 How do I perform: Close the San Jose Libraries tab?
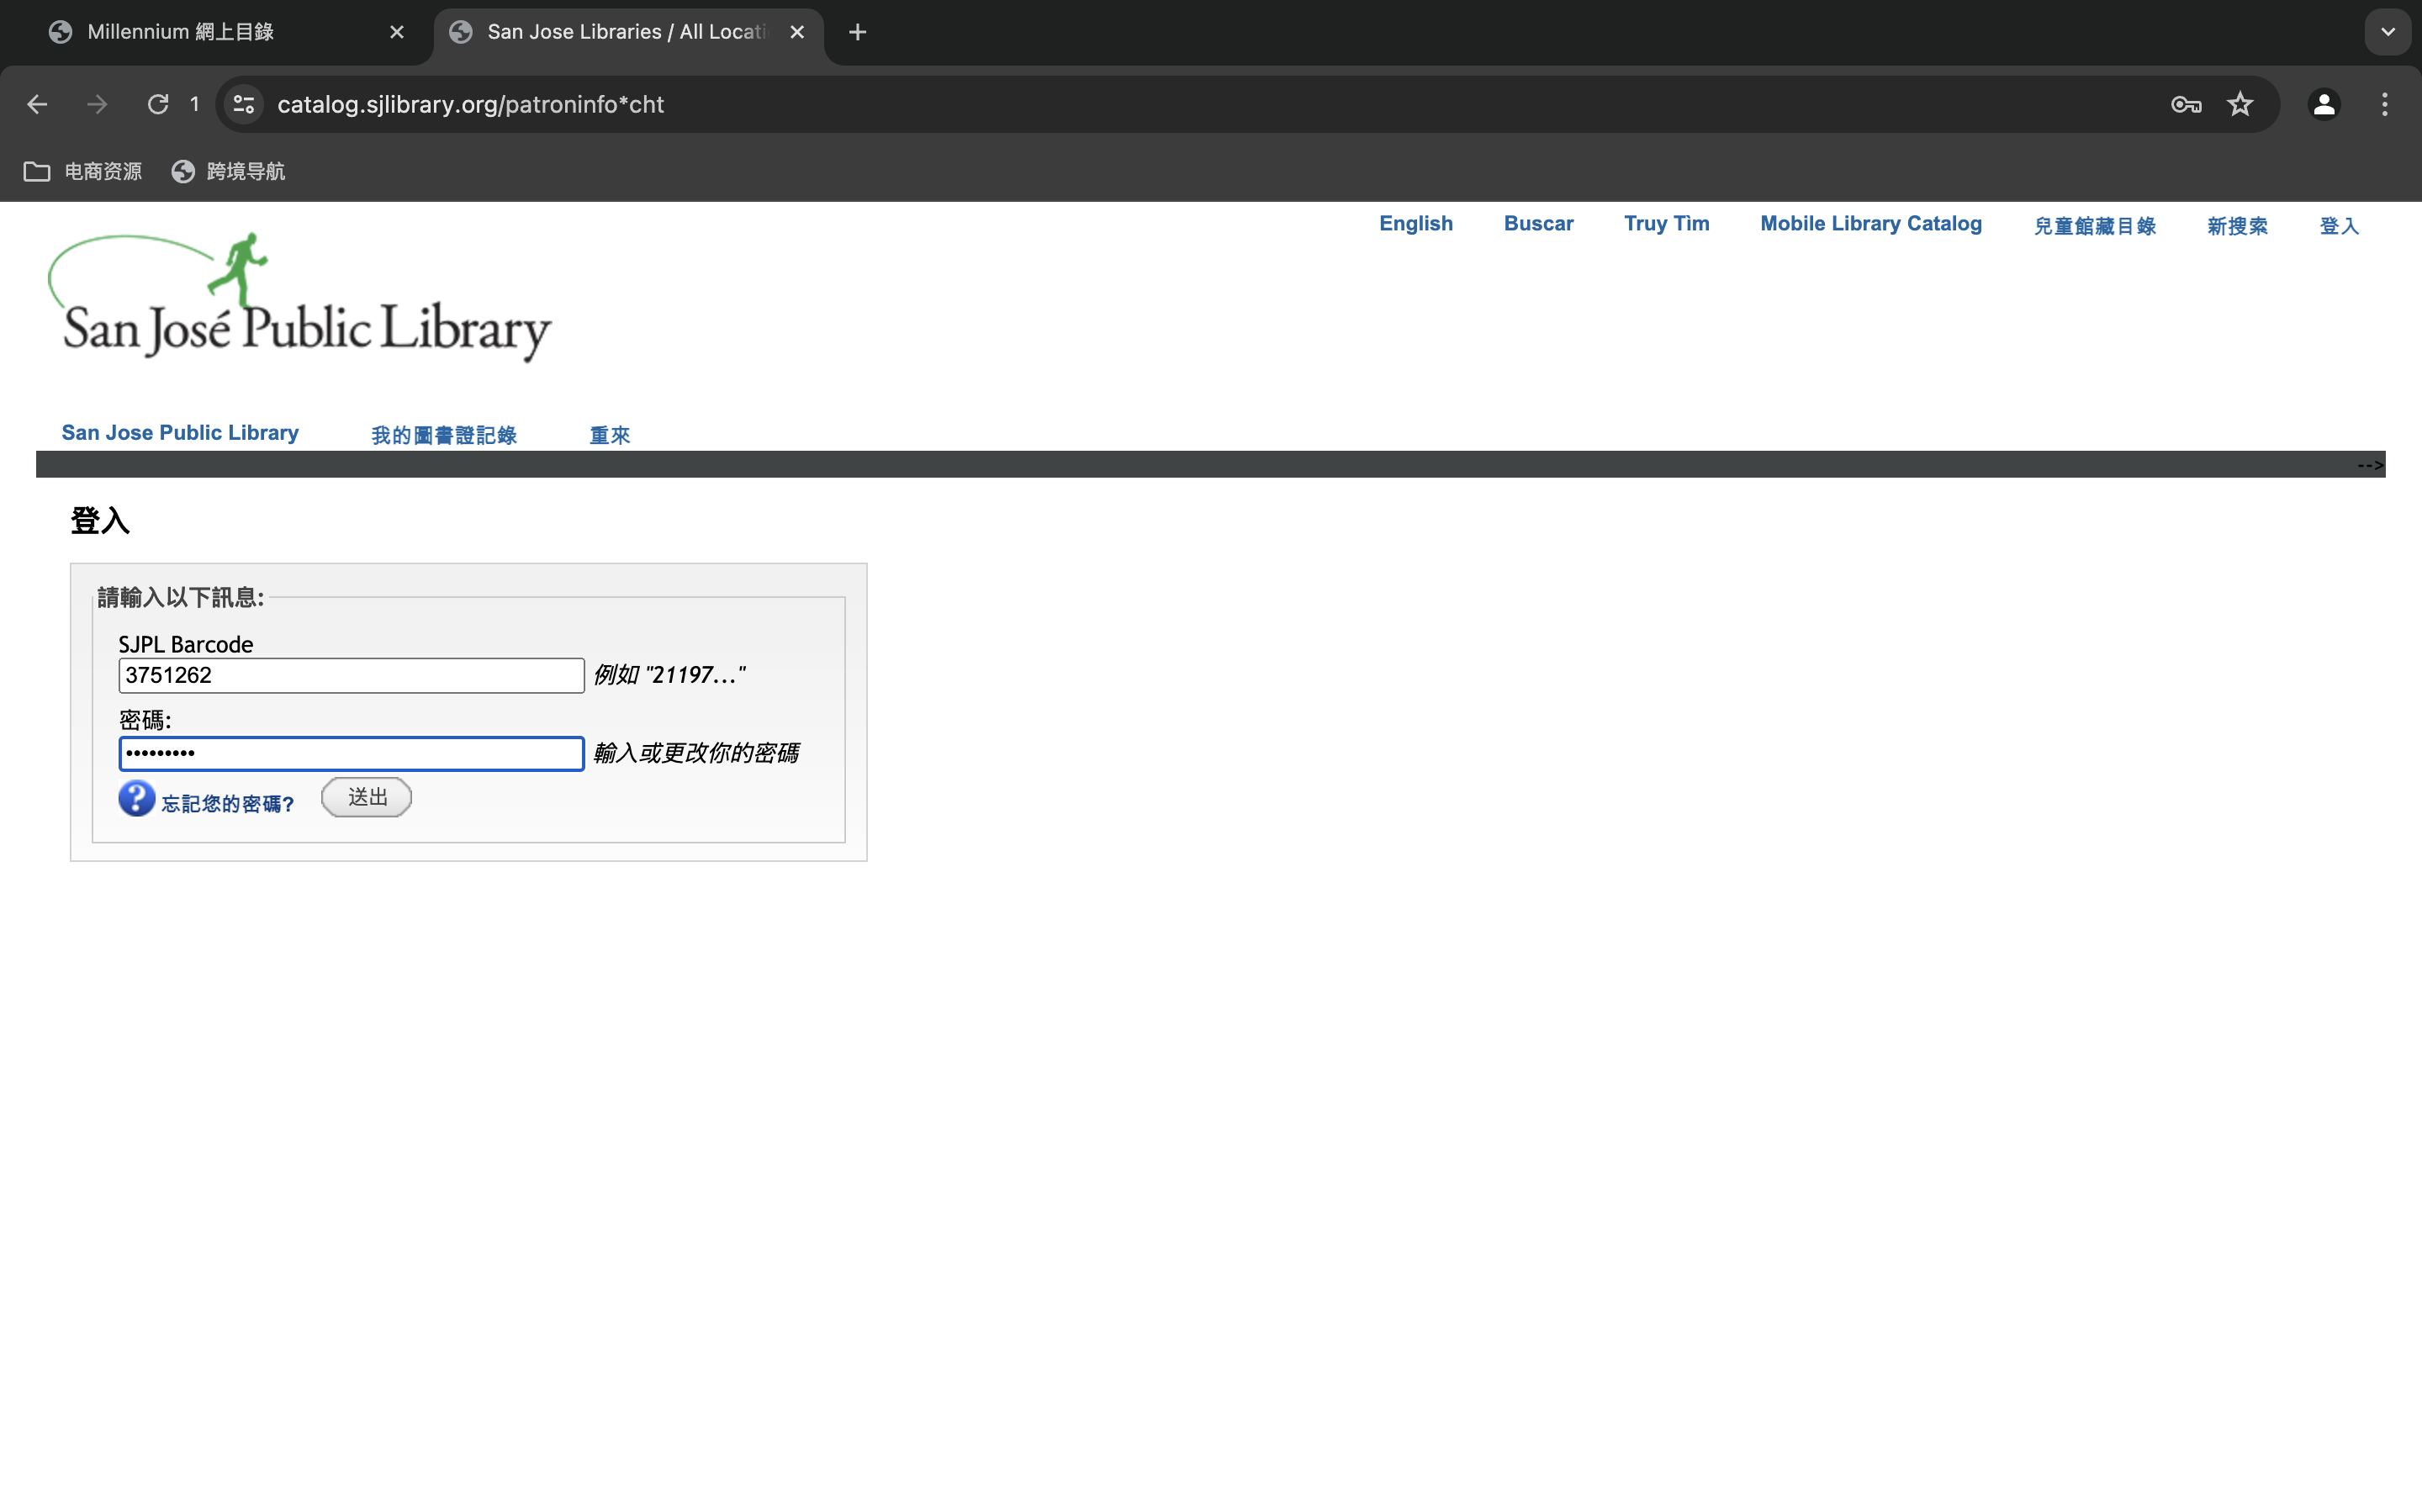(797, 32)
